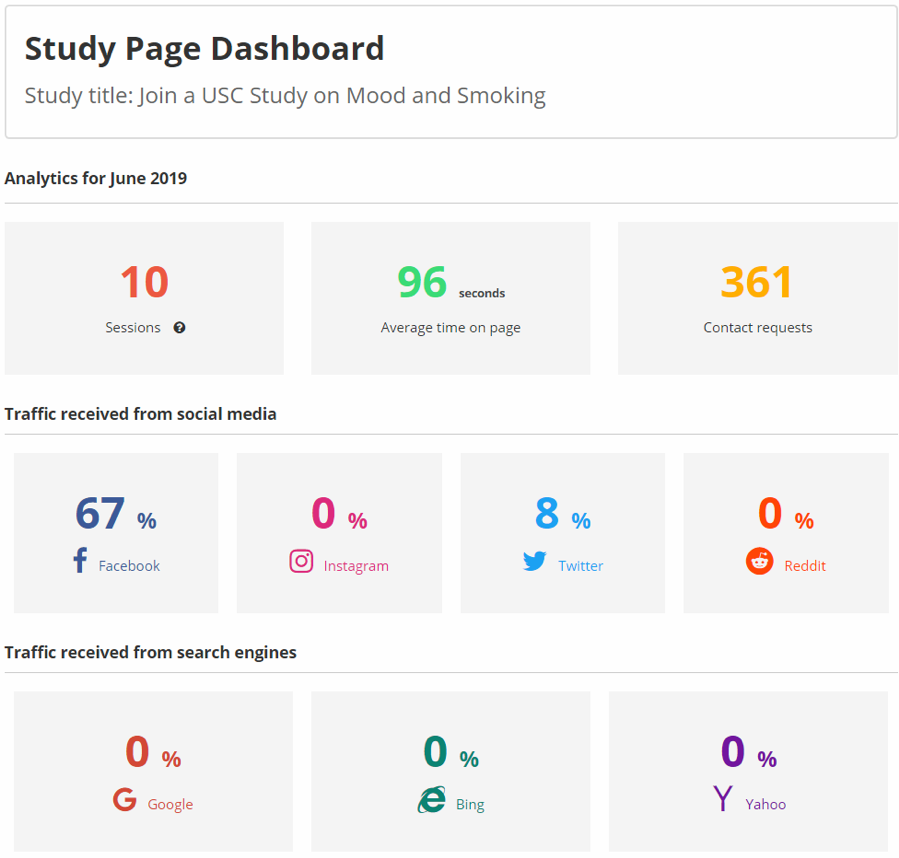Viewport: 899px width, 858px height.
Task: Click the Instagram camera icon
Action: pos(301,561)
